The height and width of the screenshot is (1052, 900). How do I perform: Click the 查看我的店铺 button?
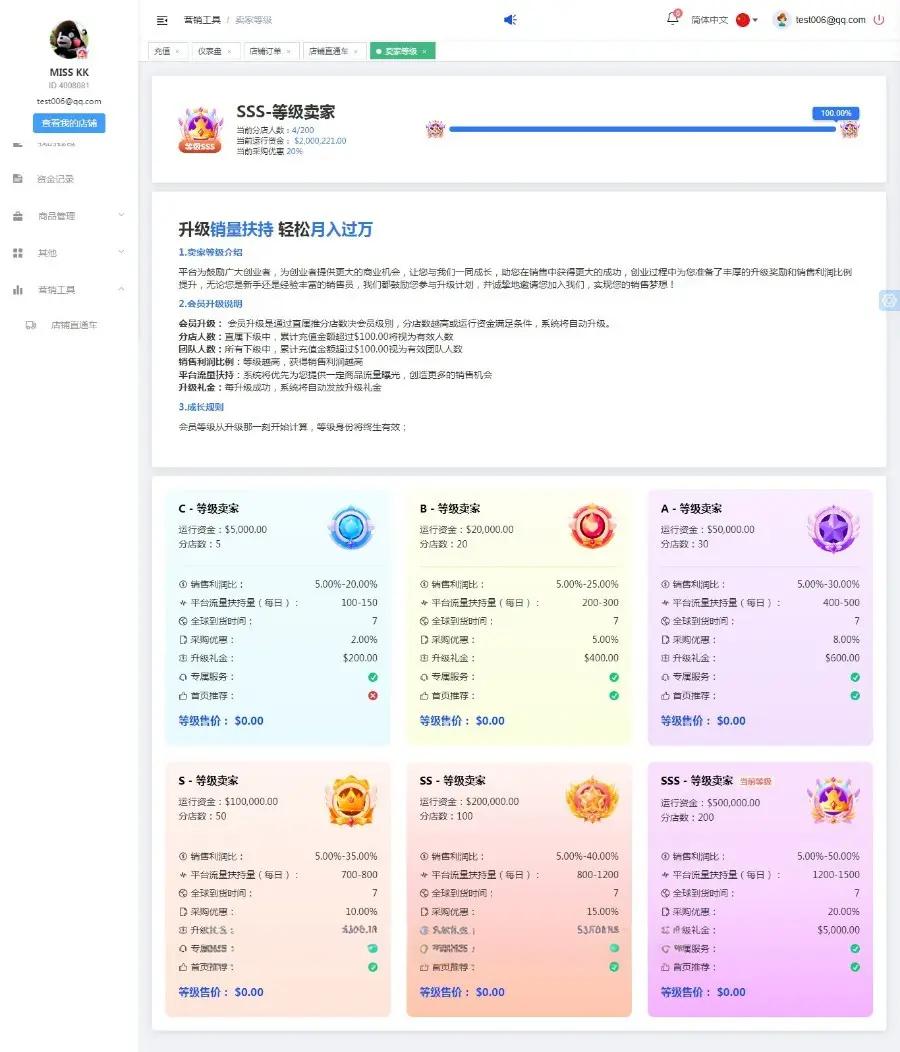tap(69, 123)
